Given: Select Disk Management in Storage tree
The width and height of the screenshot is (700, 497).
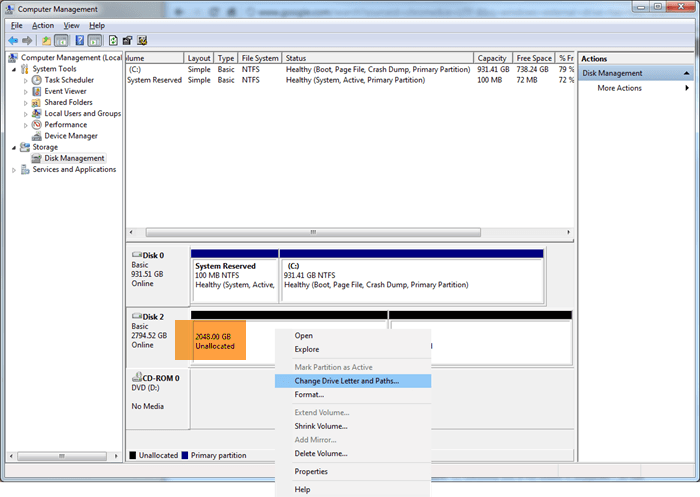Looking at the screenshot, I should click(74, 158).
